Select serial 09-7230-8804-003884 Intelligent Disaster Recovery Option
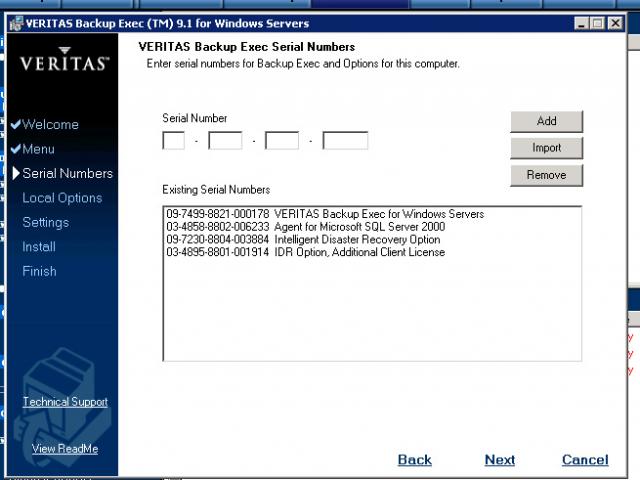Image resolution: width=640 pixels, height=480 pixels. click(303, 239)
